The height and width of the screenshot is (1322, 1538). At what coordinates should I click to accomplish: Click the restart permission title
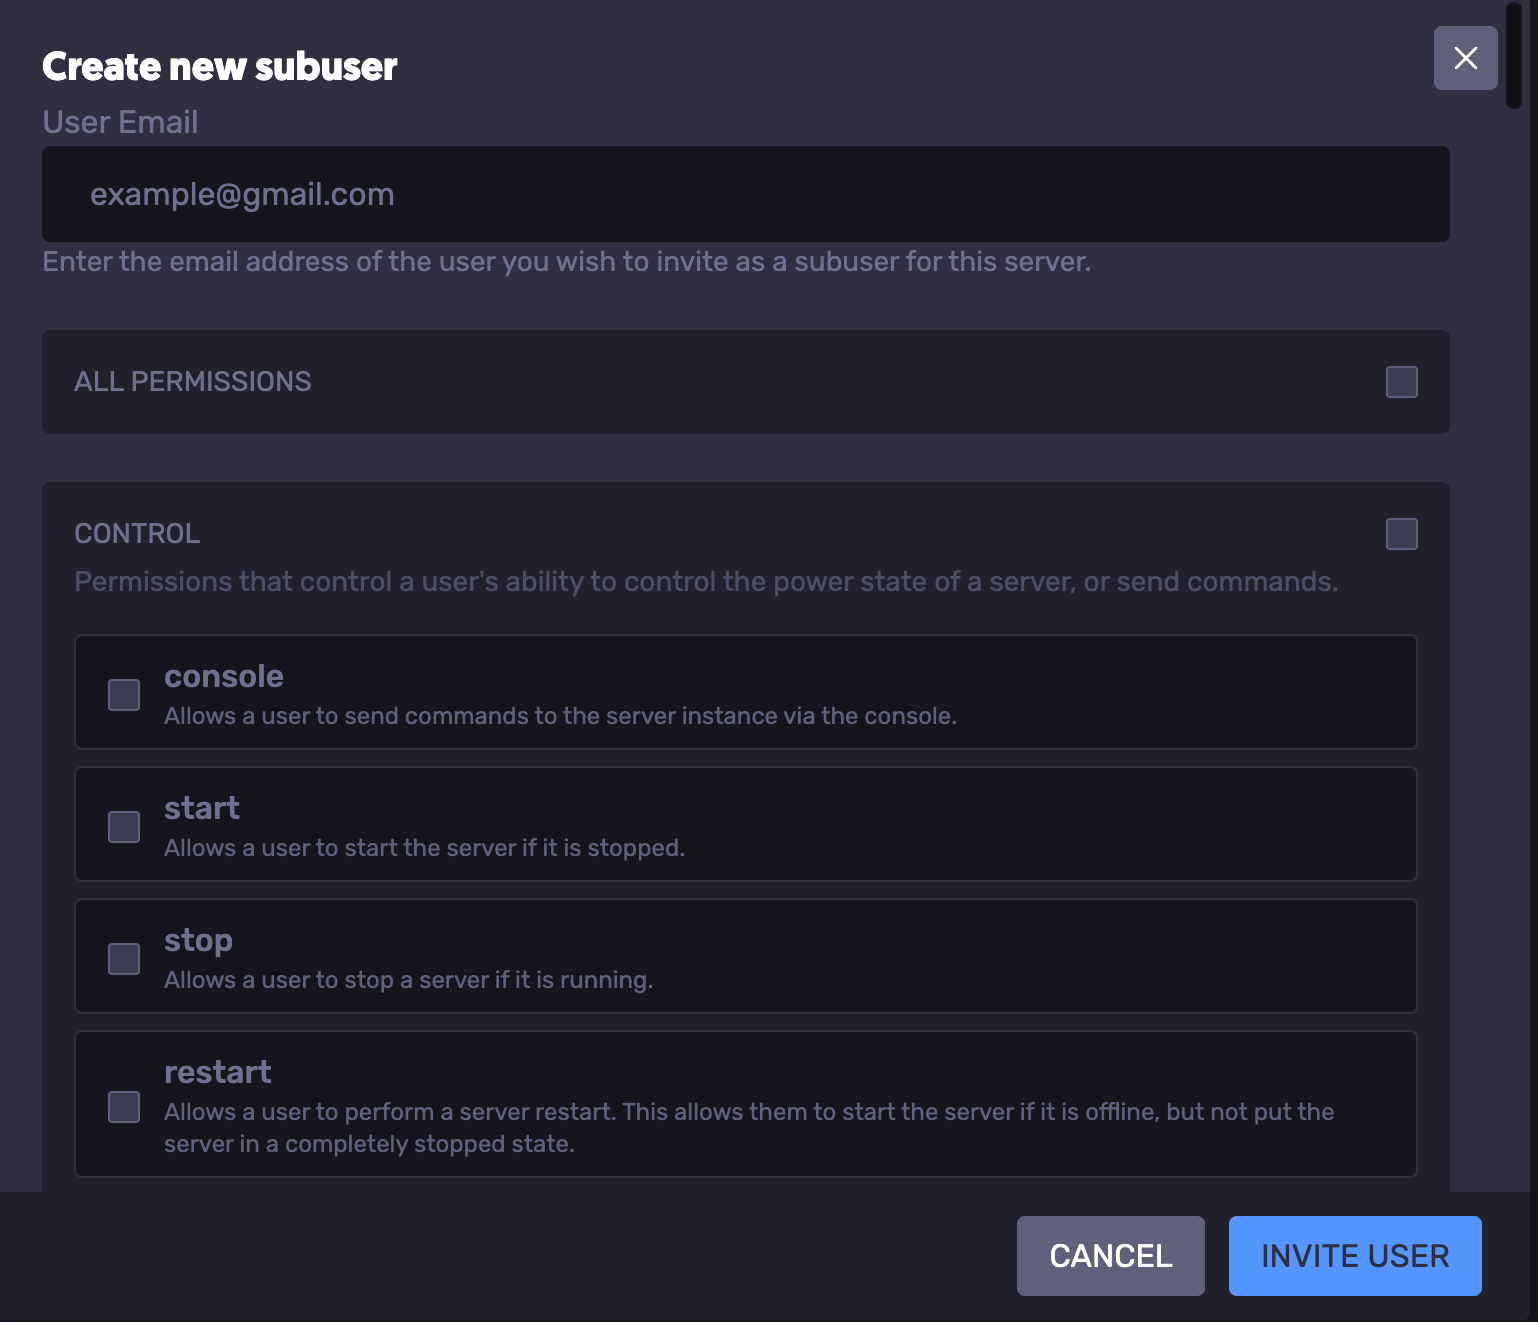pyautogui.click(x=218, y=1073)
